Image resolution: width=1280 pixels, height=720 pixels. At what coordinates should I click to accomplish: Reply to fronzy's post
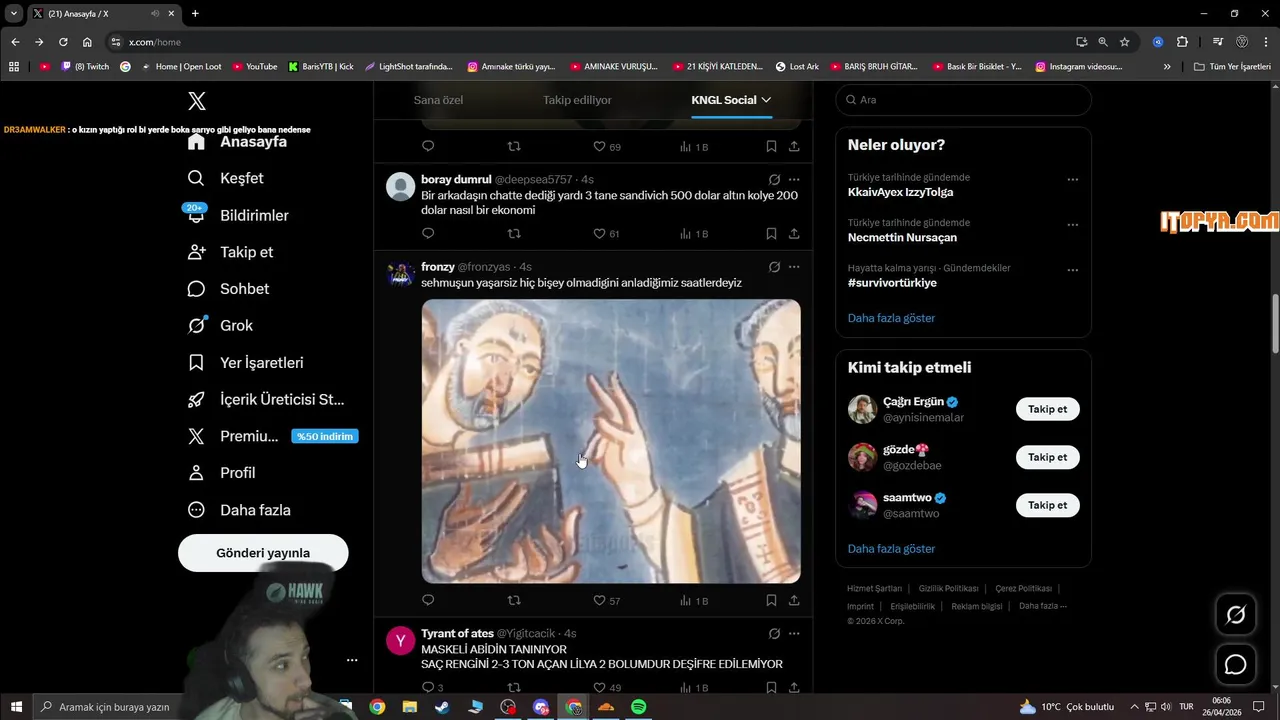428,600
